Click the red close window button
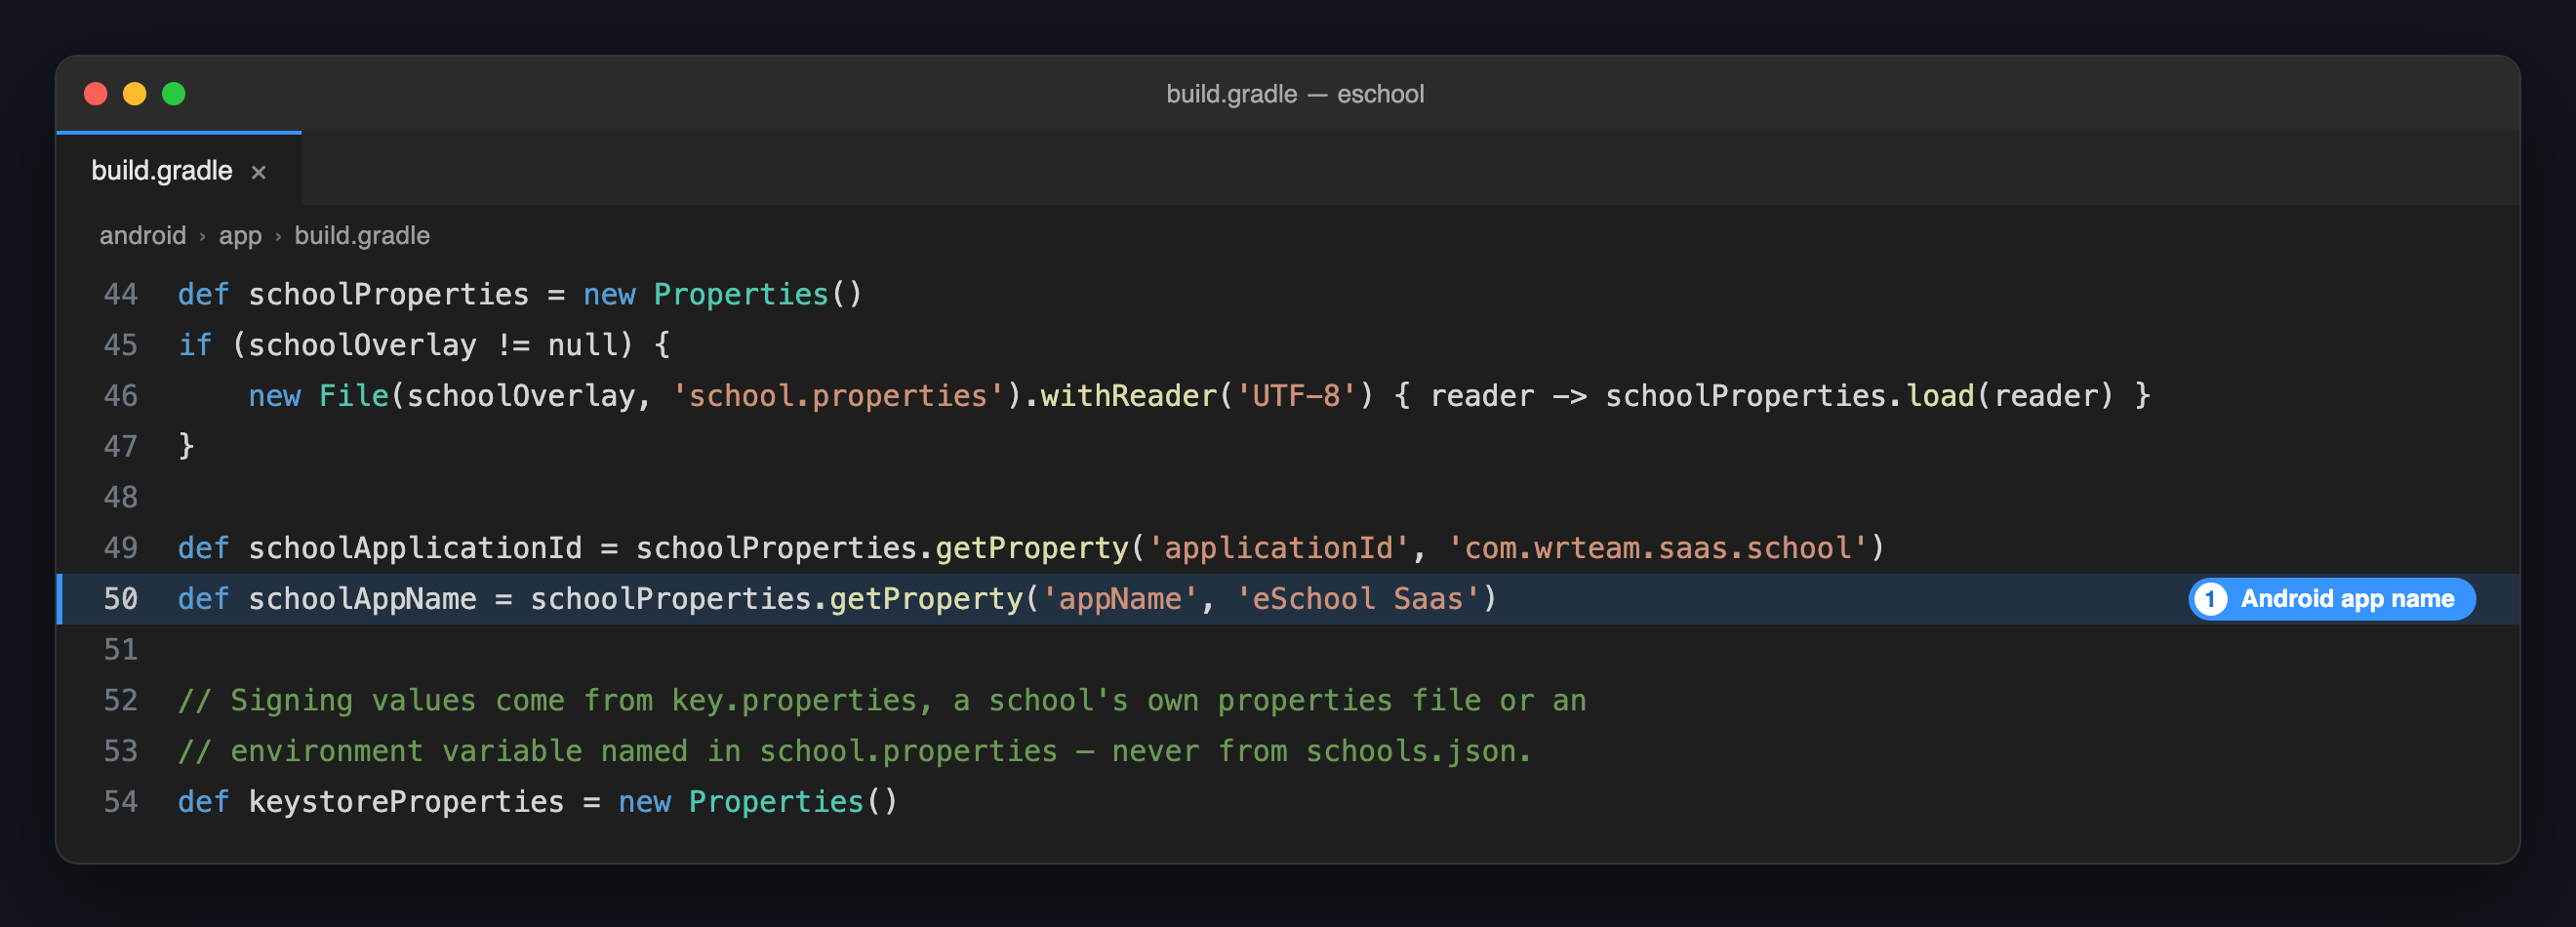 pos(96,94)
